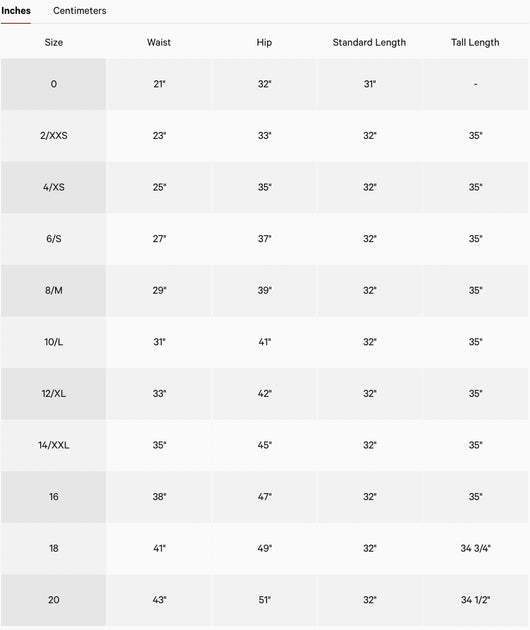530x630 pixels.
Task: Select the Inches tab
Action: (16, 11)
